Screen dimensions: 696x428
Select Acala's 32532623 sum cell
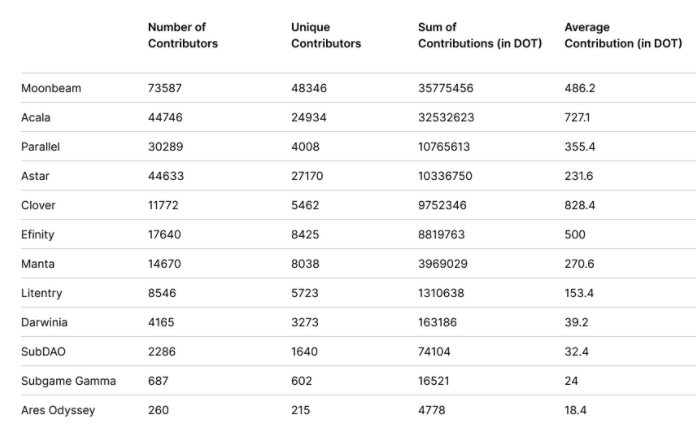tap(446, 117)
